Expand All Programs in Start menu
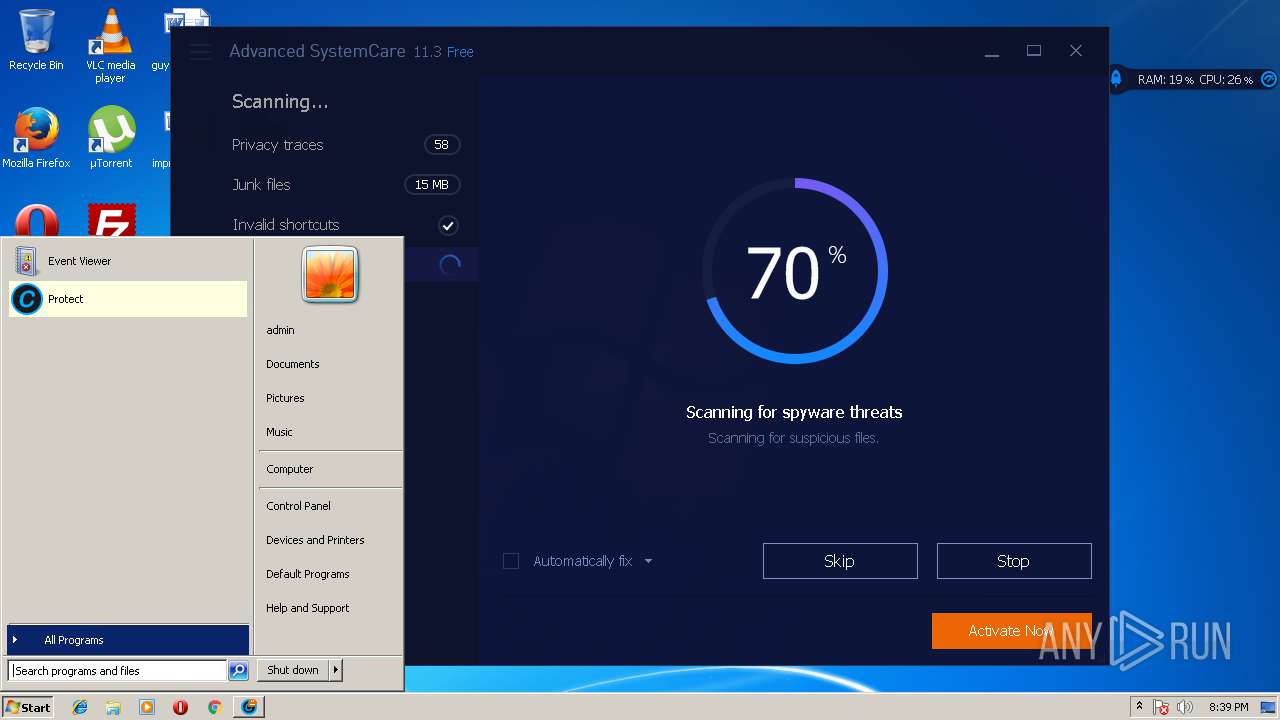 (128, 640)
